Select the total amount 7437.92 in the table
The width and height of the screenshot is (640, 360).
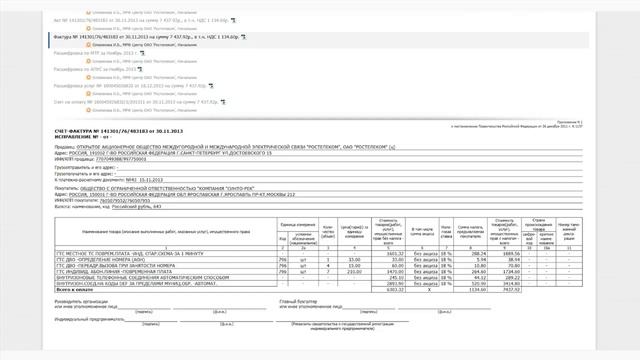(512, 290)
